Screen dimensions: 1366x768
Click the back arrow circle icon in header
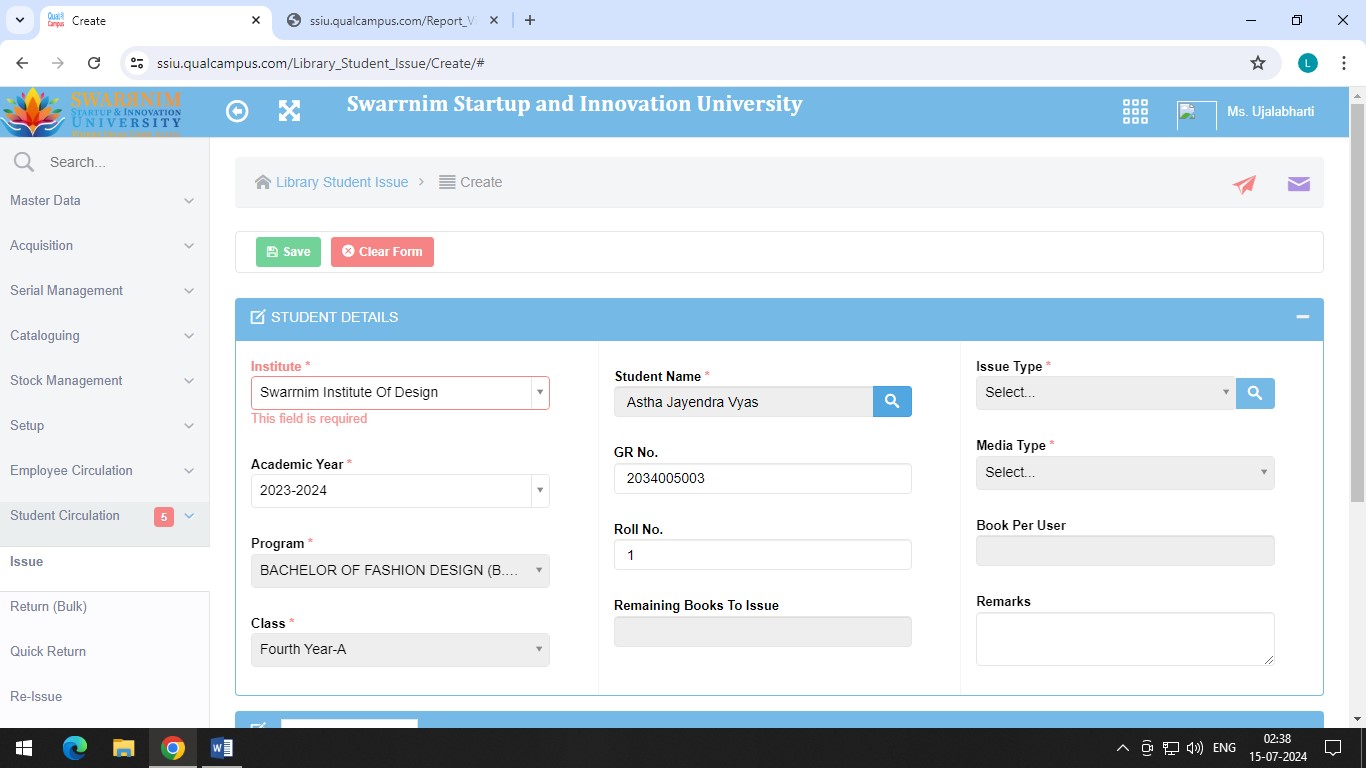[237, 111]
